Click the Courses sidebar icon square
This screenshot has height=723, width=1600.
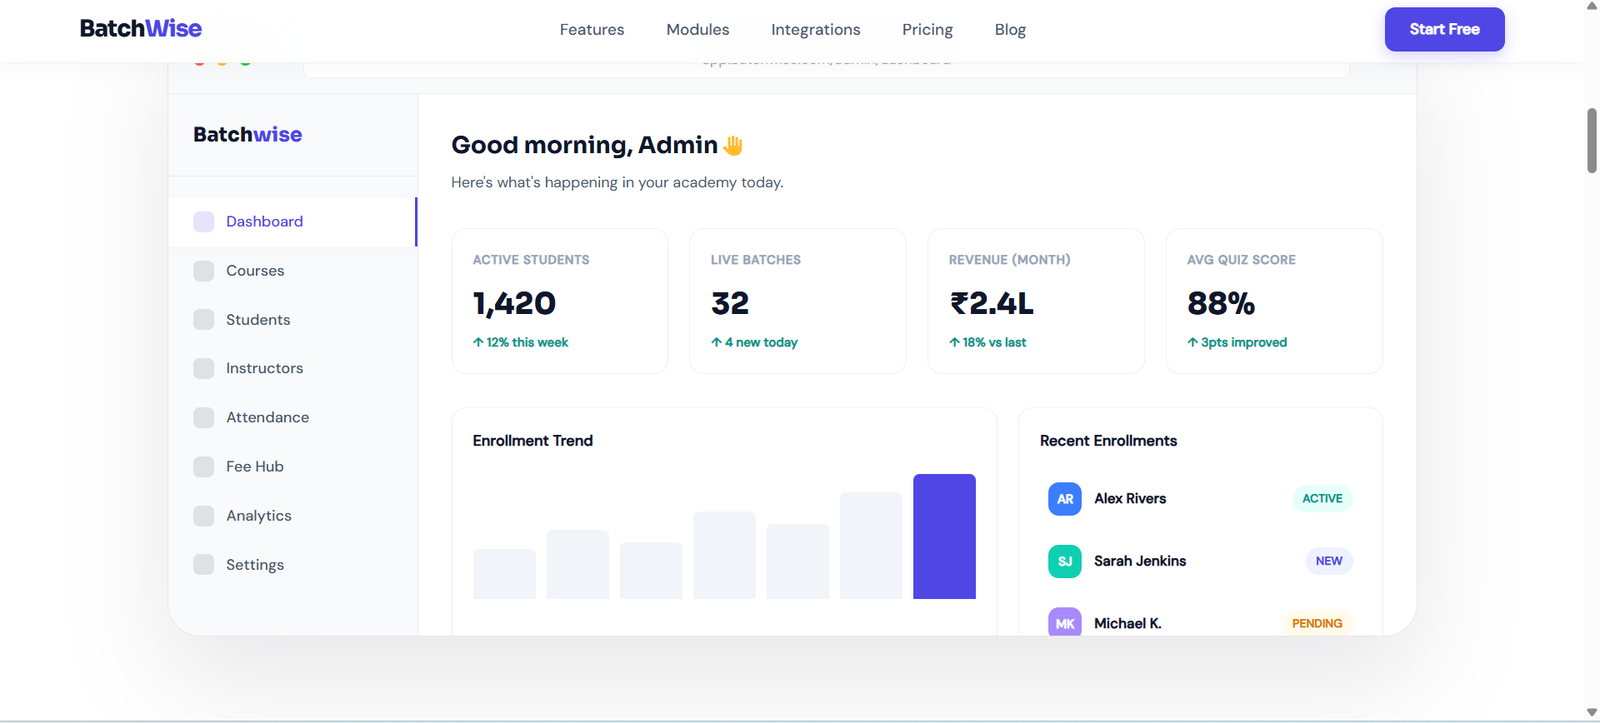pos(203,271)
